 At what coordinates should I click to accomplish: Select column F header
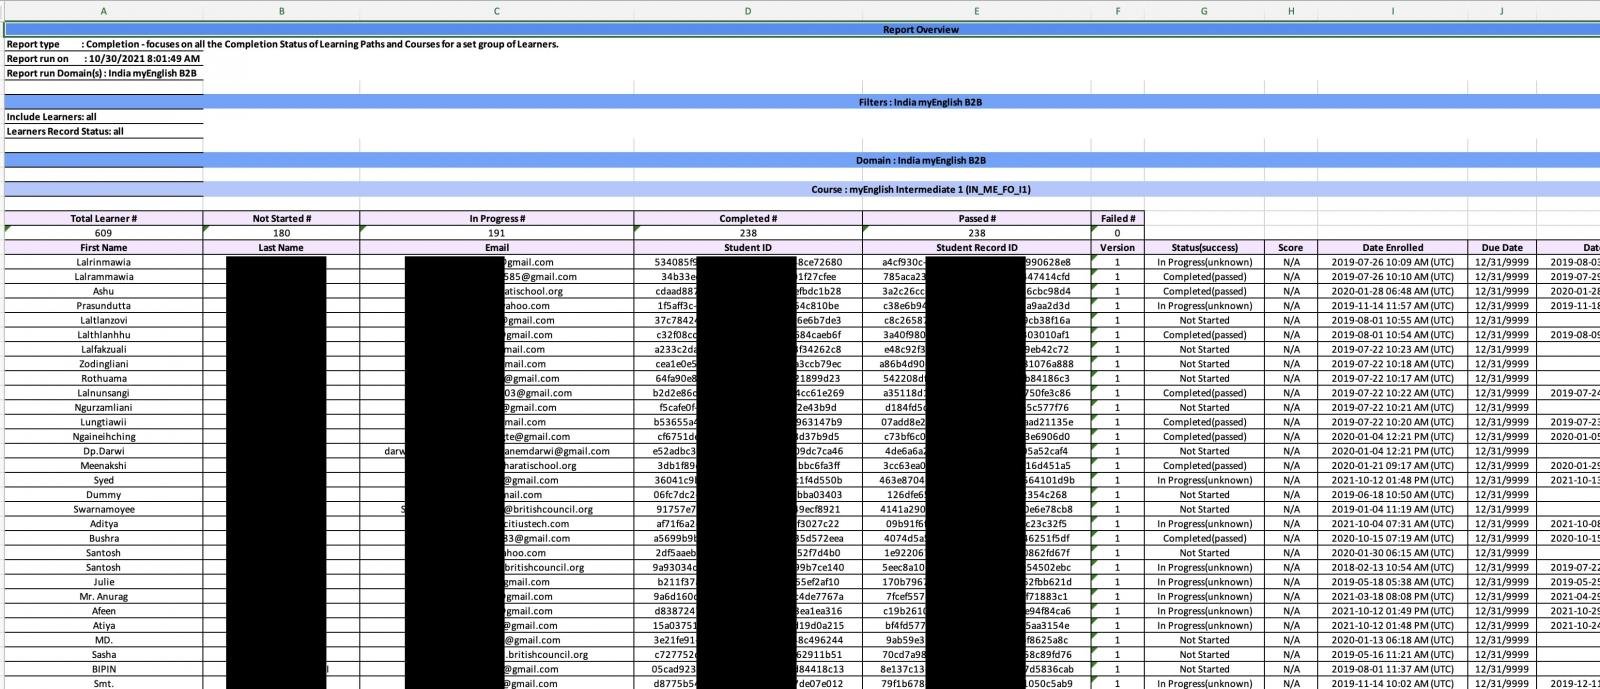click(x=1117, y=11)
